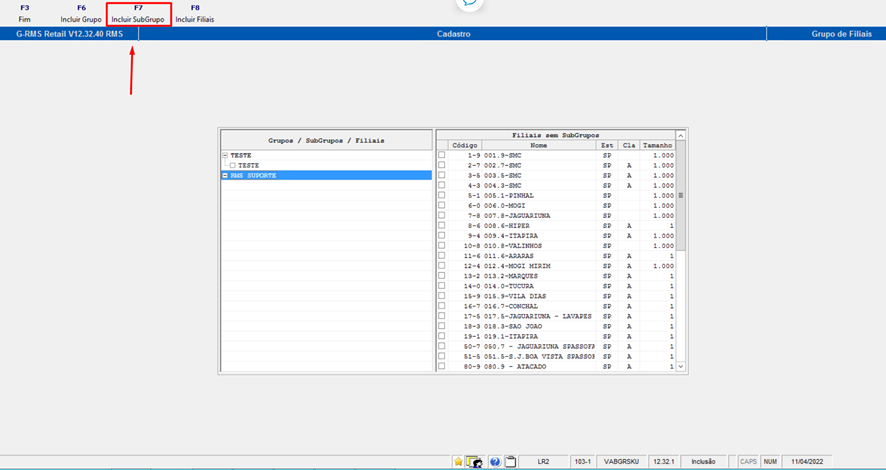The height and width of the screenshot is (470, 886).
Task: Click the LR2 status bar field
Action: [x=543, y=462]
